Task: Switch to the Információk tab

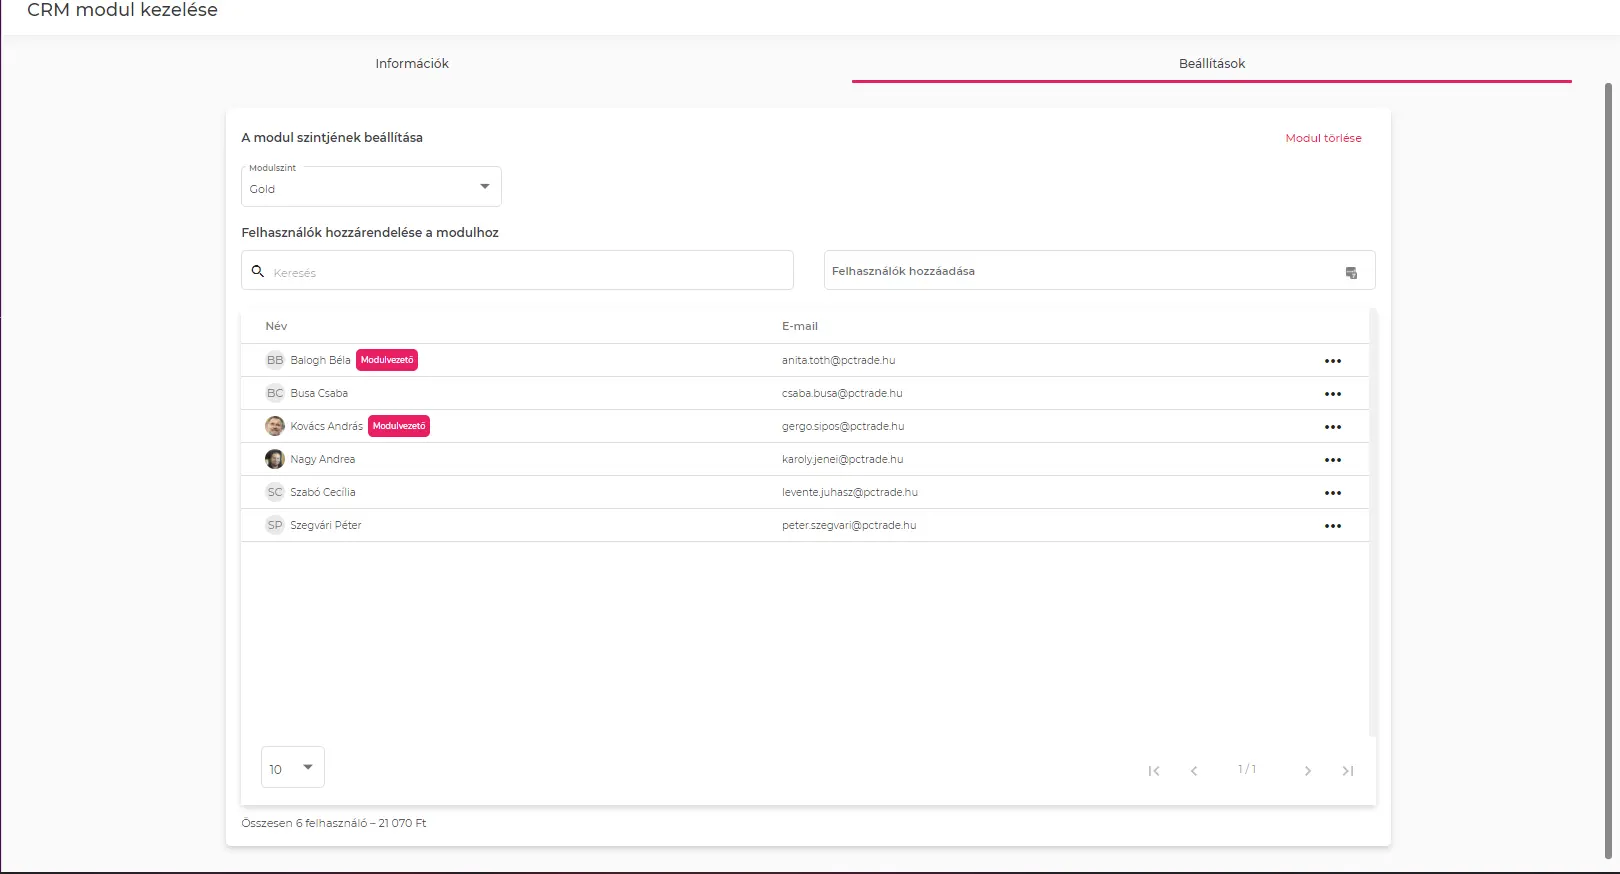Action: (x=412, y=63)
